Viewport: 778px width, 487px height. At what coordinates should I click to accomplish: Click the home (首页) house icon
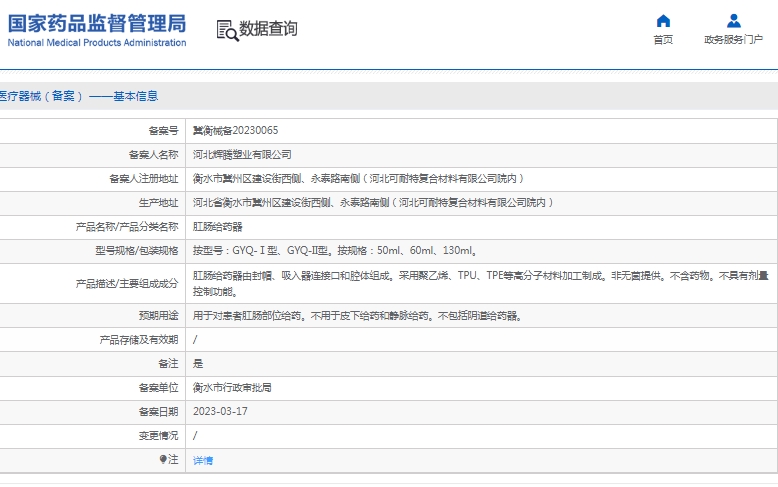pyautogui.click(x=663, y=21)
